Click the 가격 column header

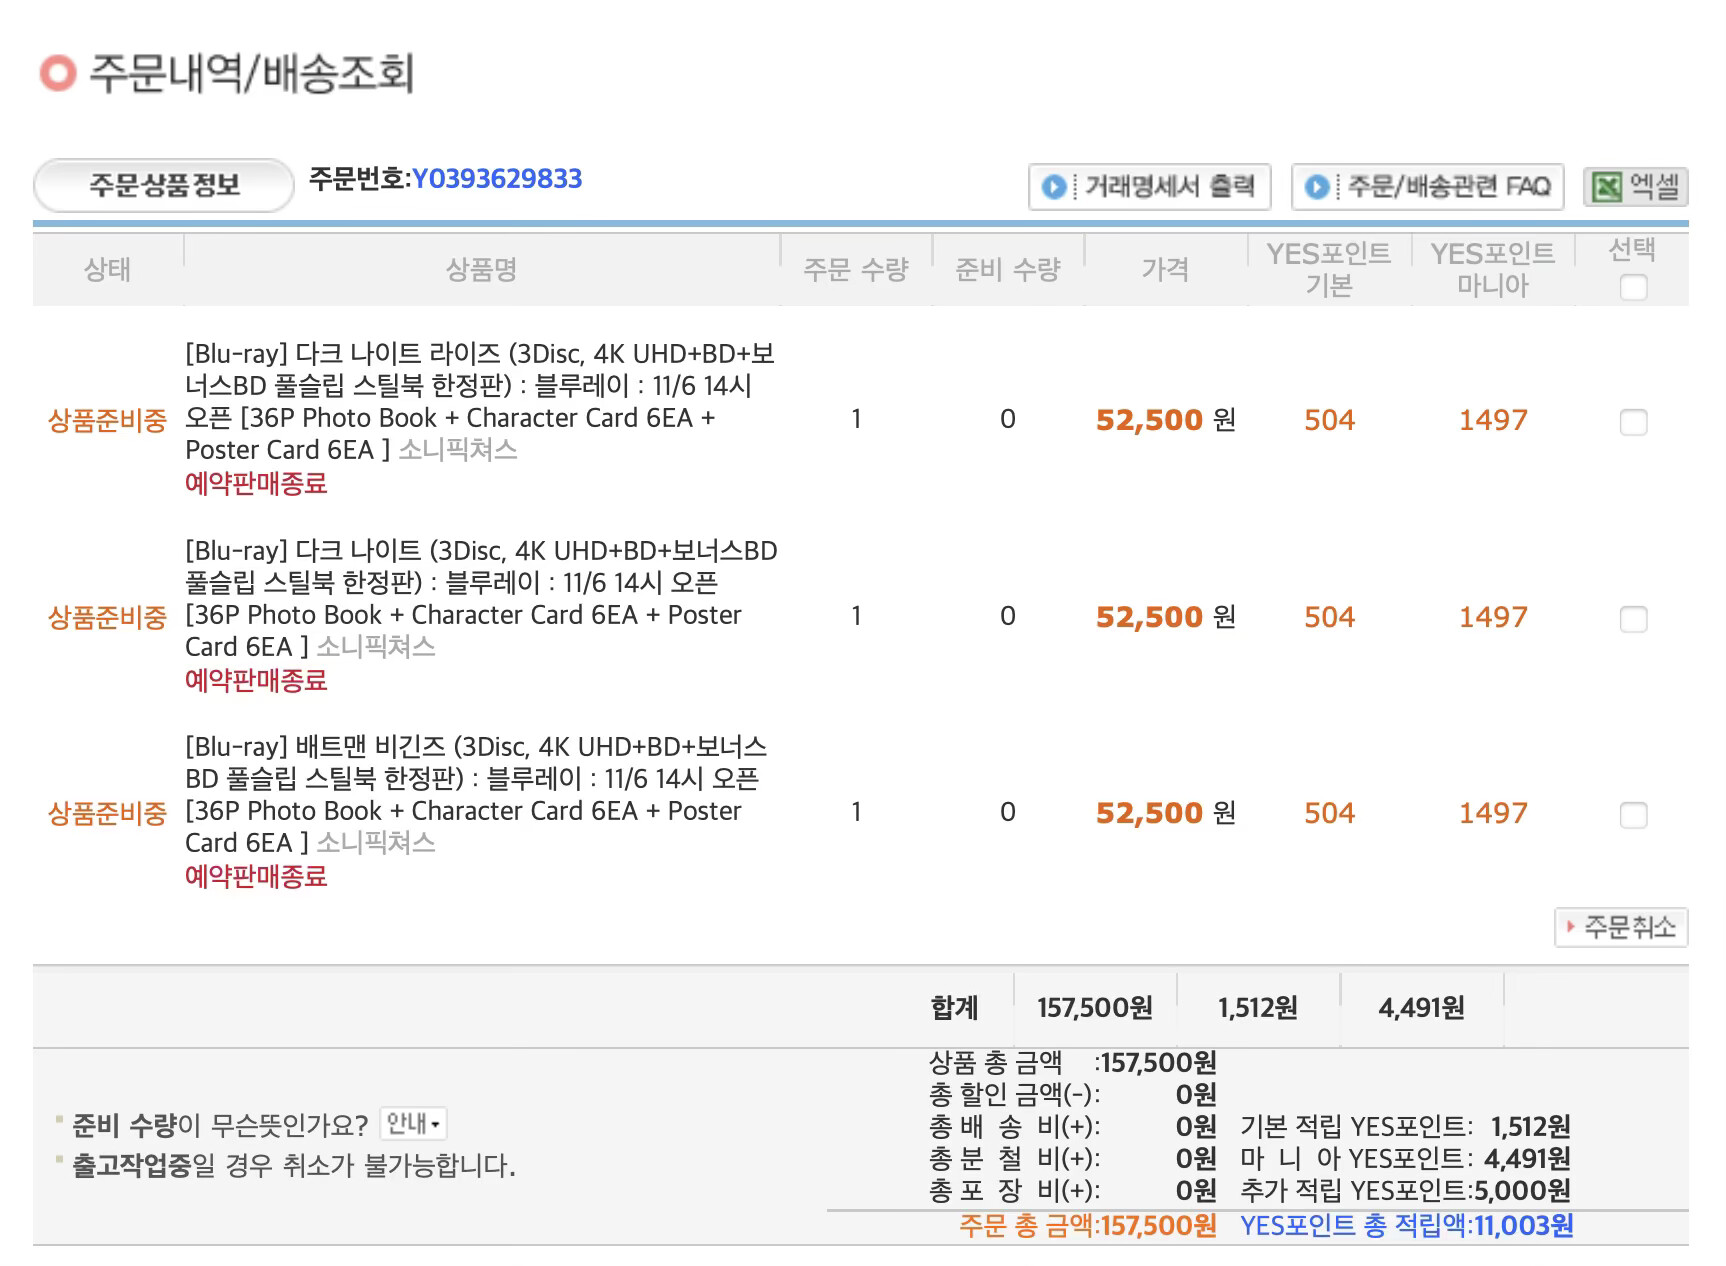tap(1165, 269)
